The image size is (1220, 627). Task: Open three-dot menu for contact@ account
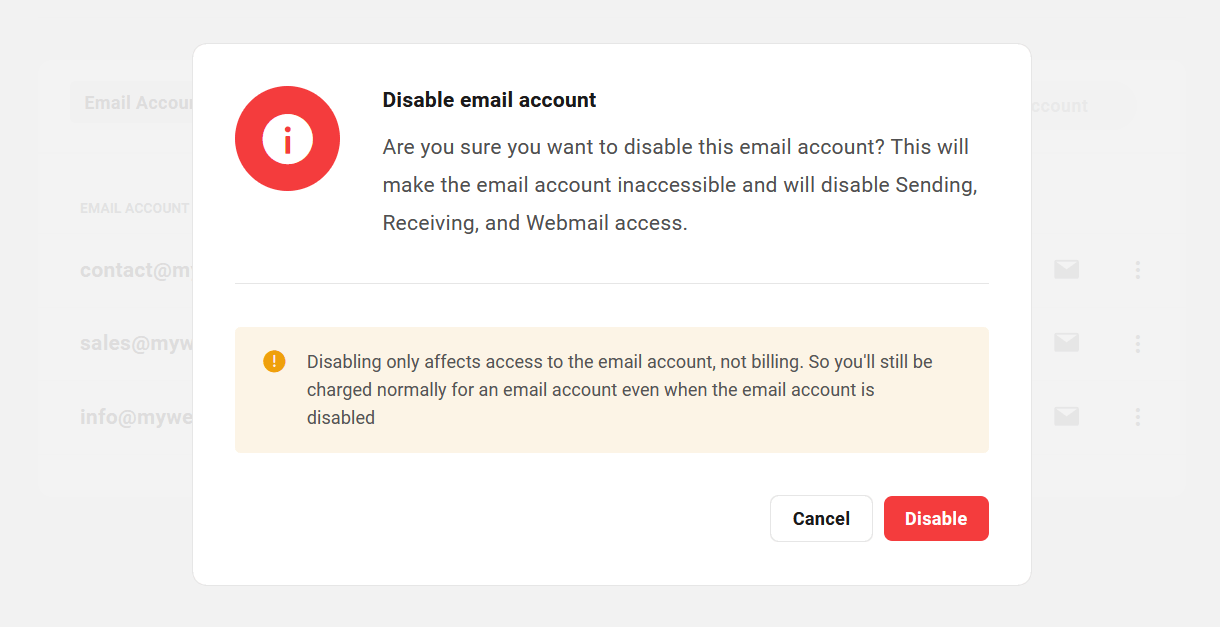pyautogui.click(x=1138, y=269)
